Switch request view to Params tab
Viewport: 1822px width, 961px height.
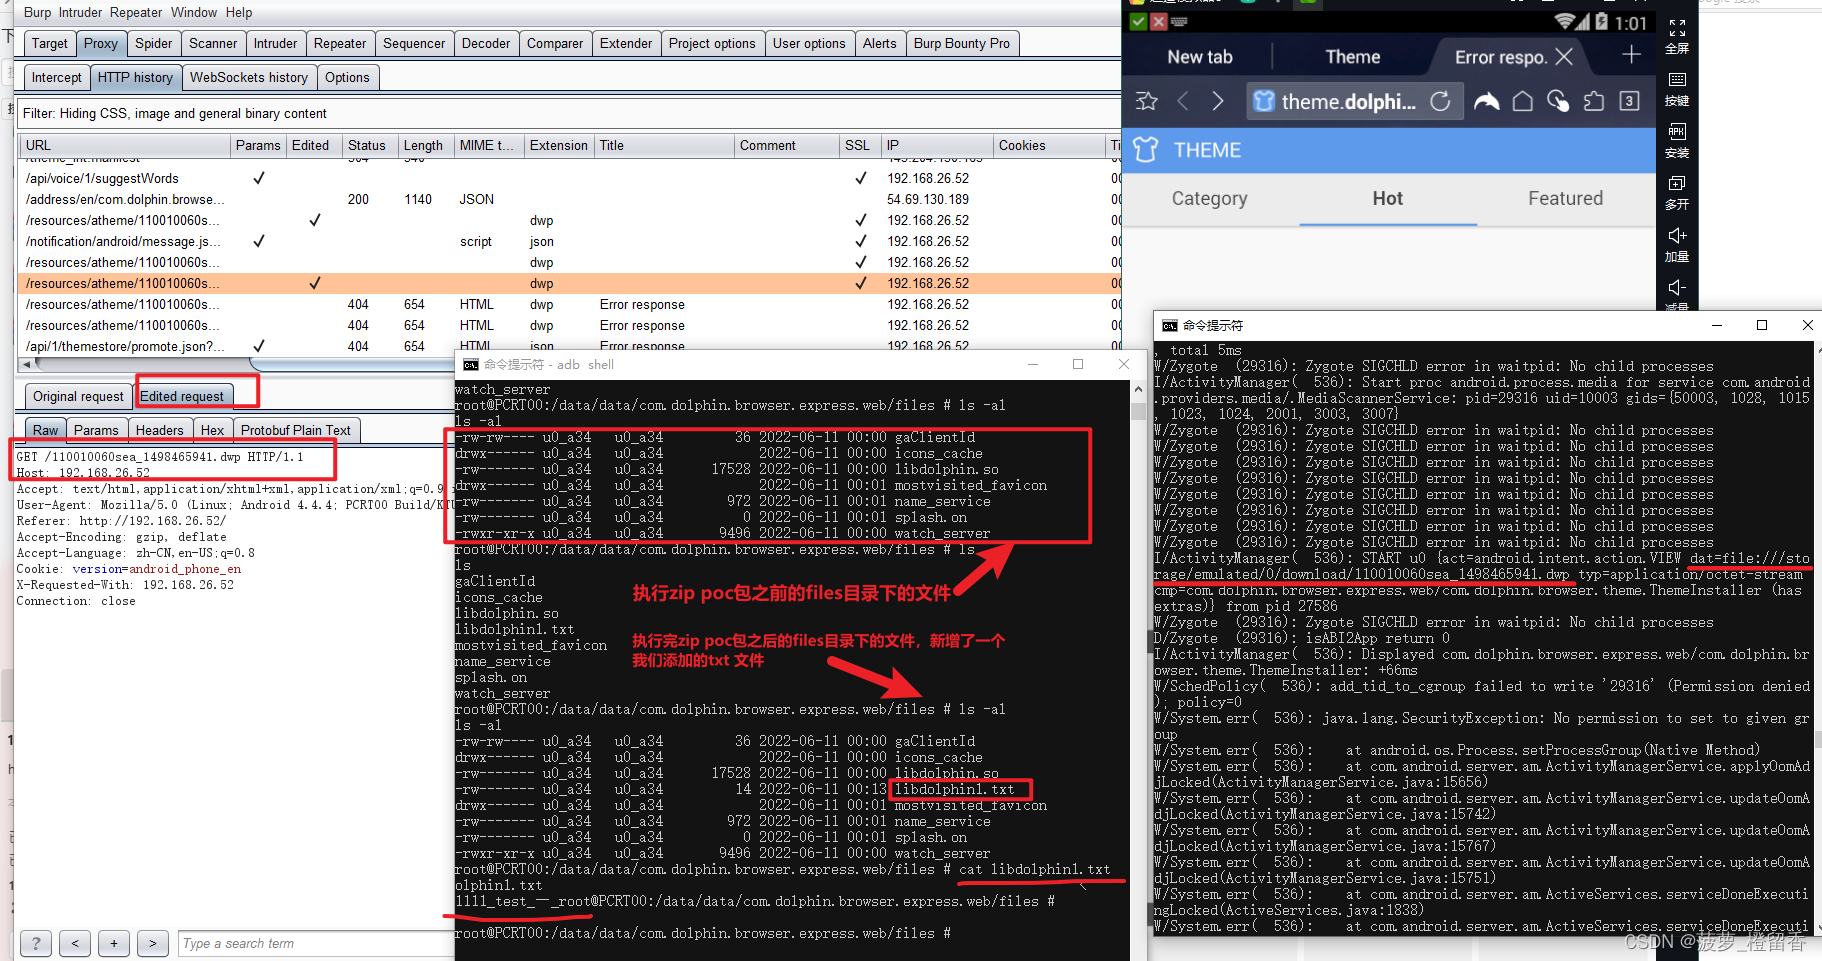(96, 430)
